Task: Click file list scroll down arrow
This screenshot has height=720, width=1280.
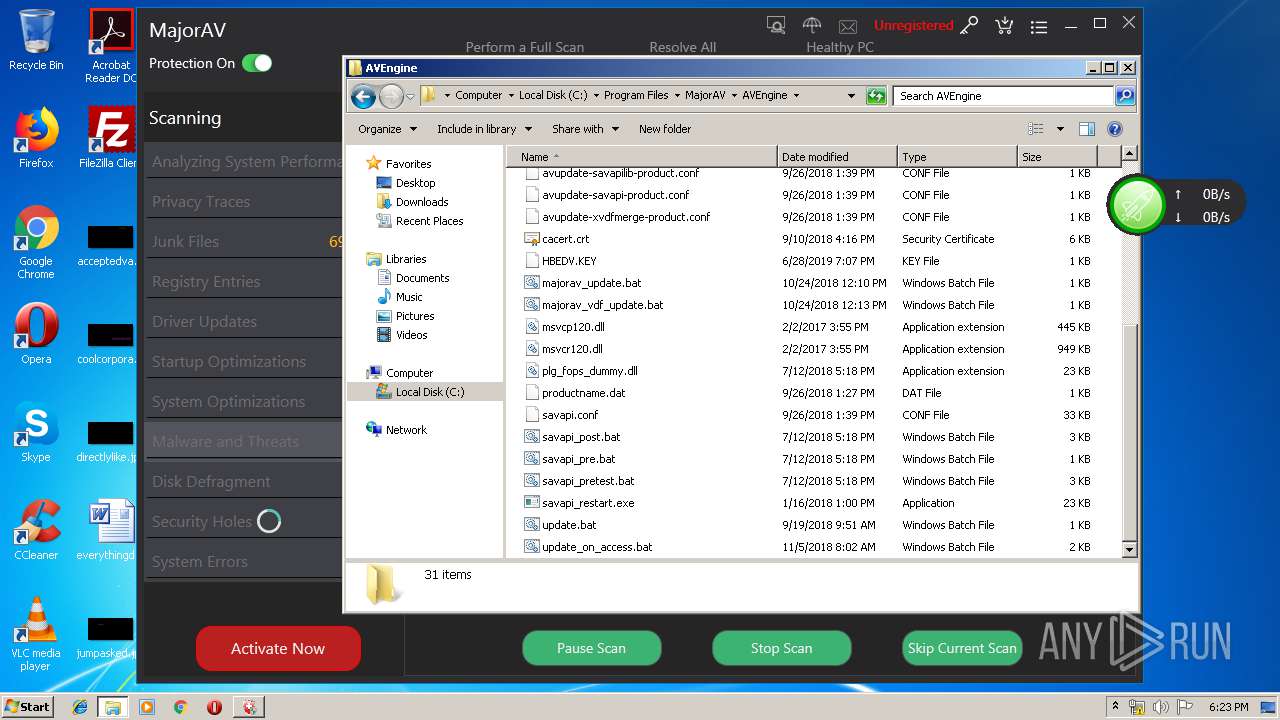Action: tap(1129, 549)
